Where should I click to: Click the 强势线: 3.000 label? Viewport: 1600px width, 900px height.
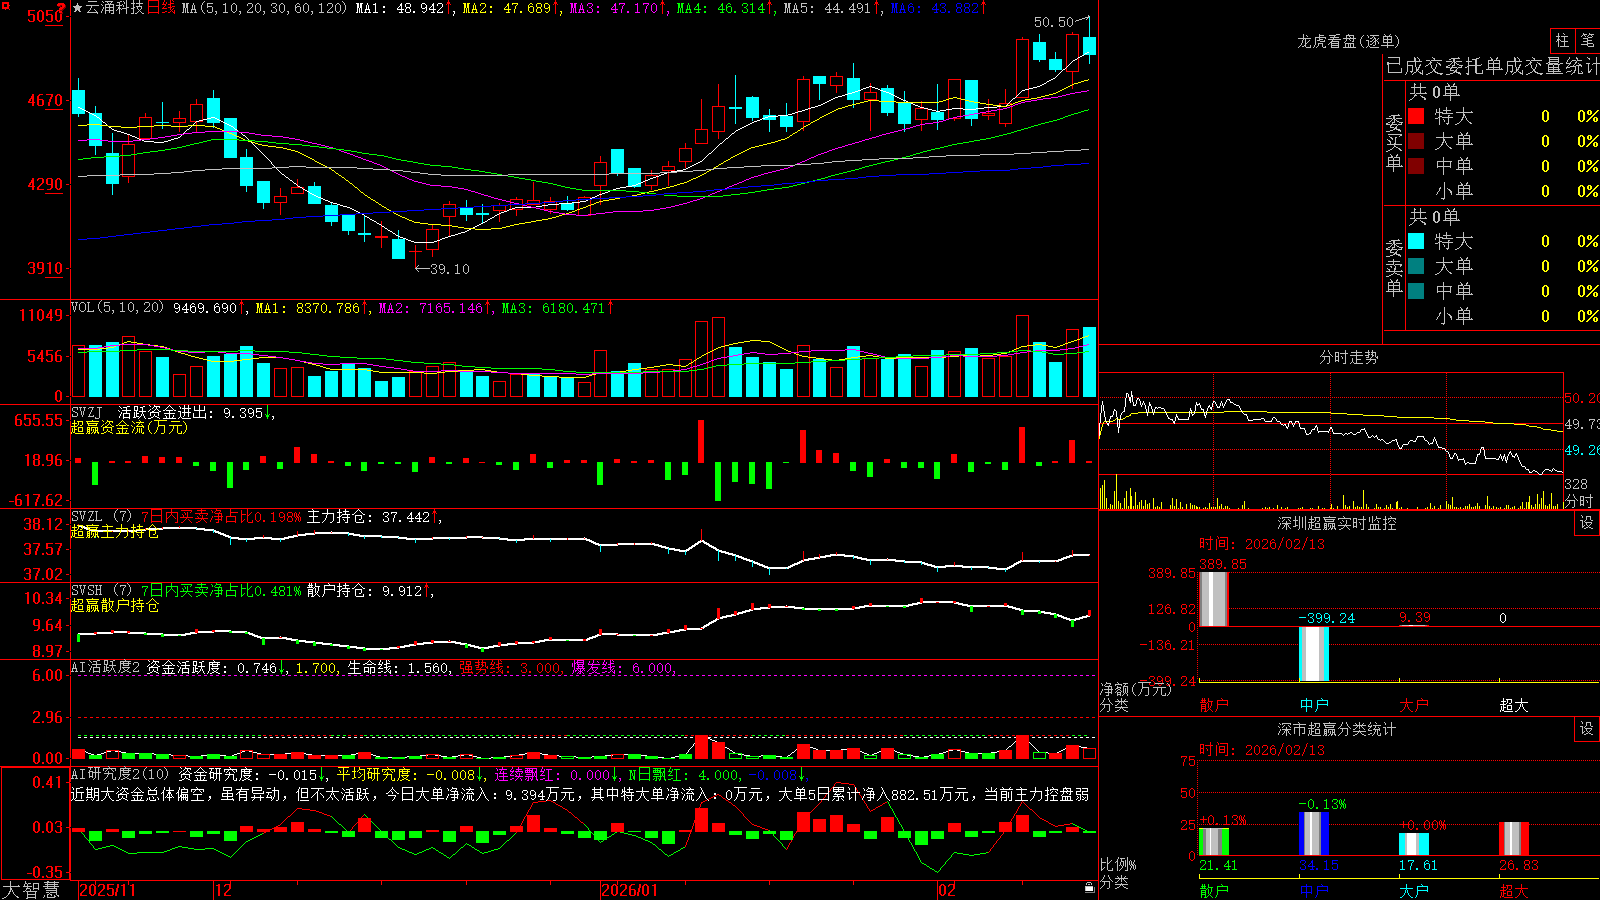(510, 667)
